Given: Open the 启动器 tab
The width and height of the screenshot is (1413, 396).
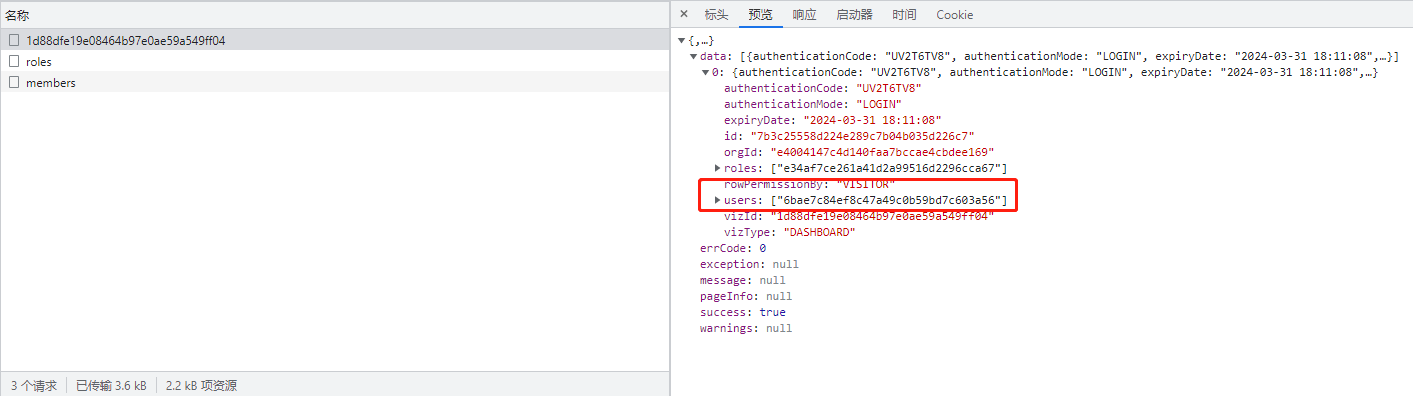Looking at the screenshot, I should coord(854,15).
